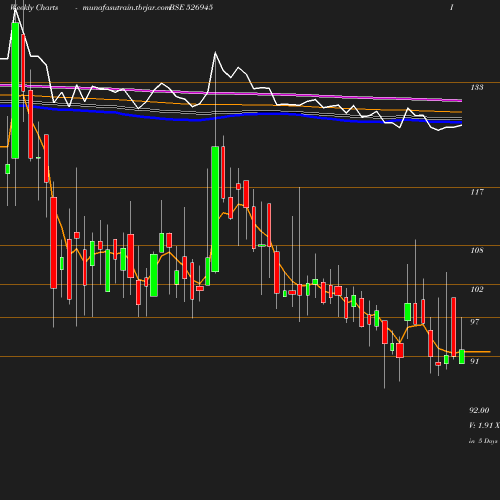Click the 'Weekly Charts' title text
The image size is (500, 500).
[34, 7]
